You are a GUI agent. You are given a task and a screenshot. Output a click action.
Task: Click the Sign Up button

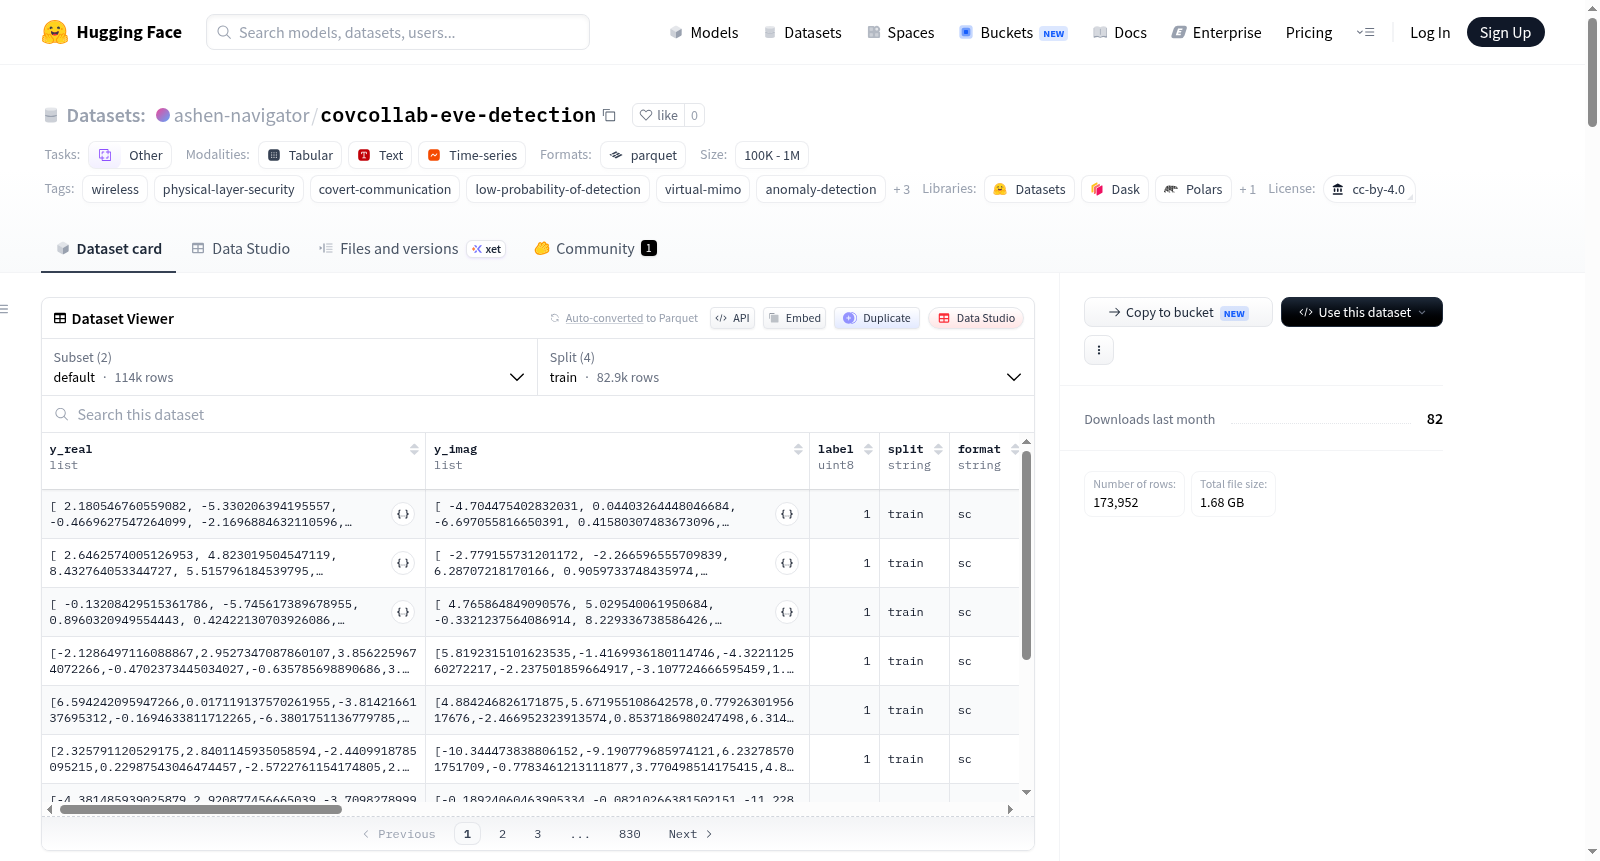tap(1505, 32)
